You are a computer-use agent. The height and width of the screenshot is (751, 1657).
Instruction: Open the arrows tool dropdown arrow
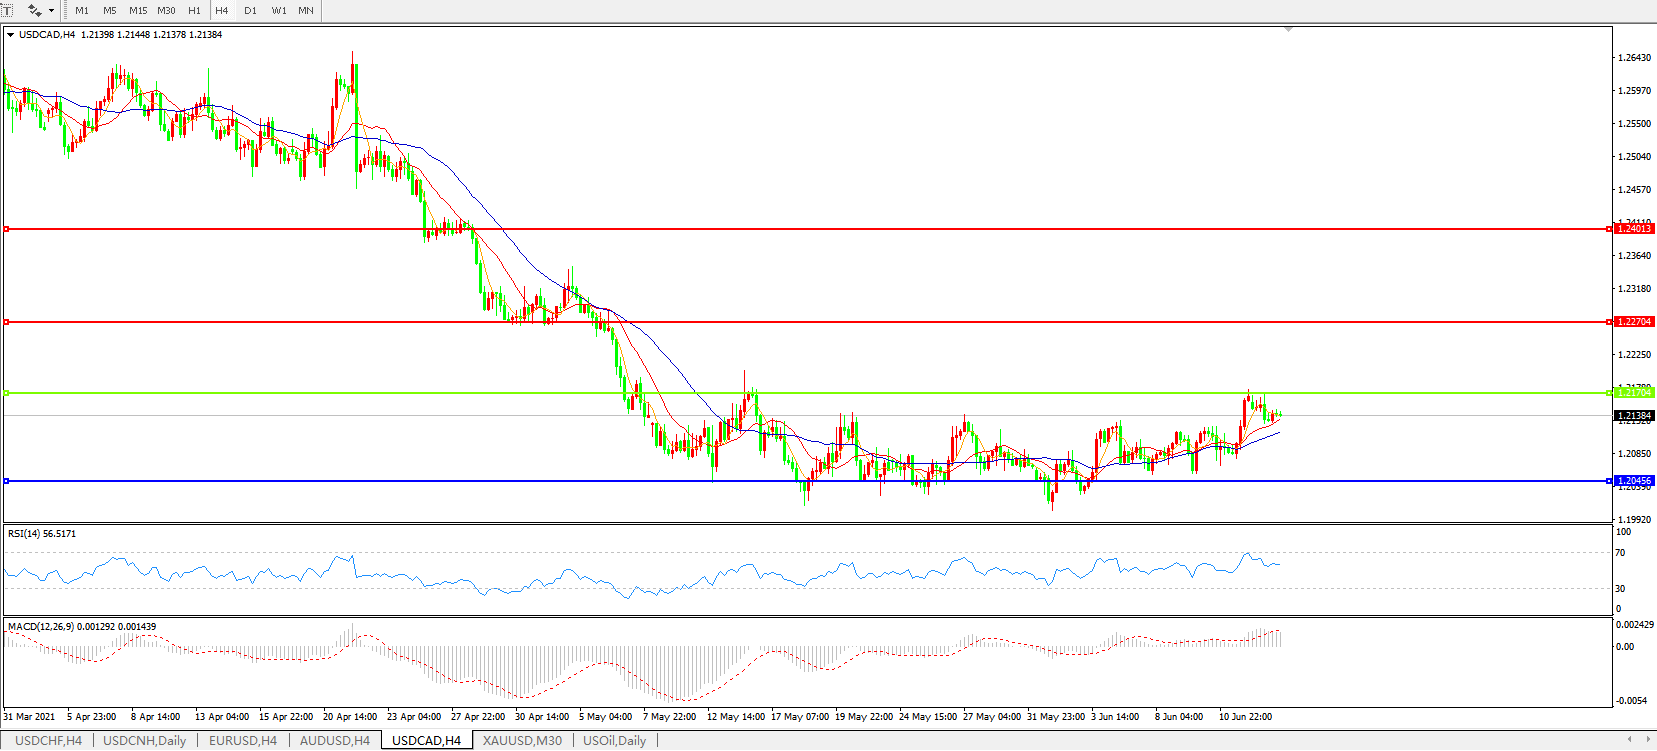coord(51,11)
